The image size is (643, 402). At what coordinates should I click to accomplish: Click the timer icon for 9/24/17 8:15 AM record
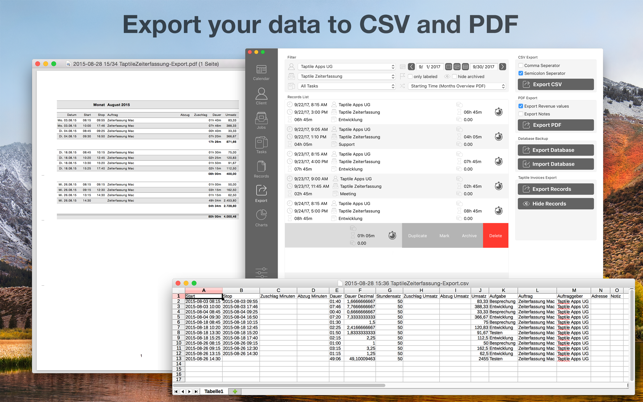pos(498,210)
